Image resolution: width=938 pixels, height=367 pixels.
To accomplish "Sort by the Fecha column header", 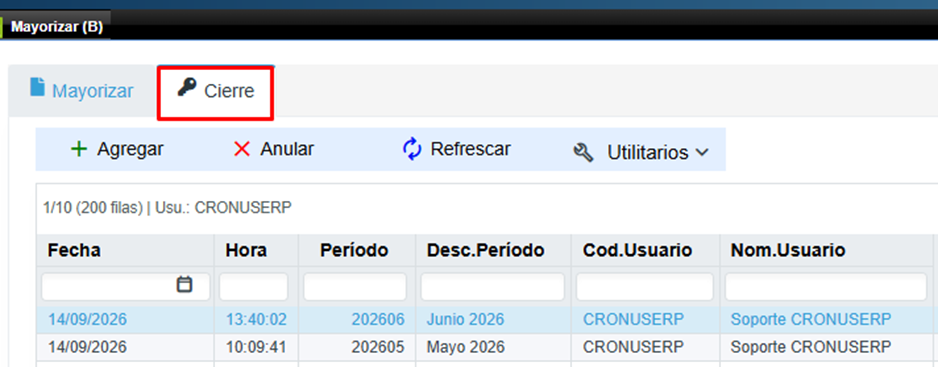I will [74, 250].
